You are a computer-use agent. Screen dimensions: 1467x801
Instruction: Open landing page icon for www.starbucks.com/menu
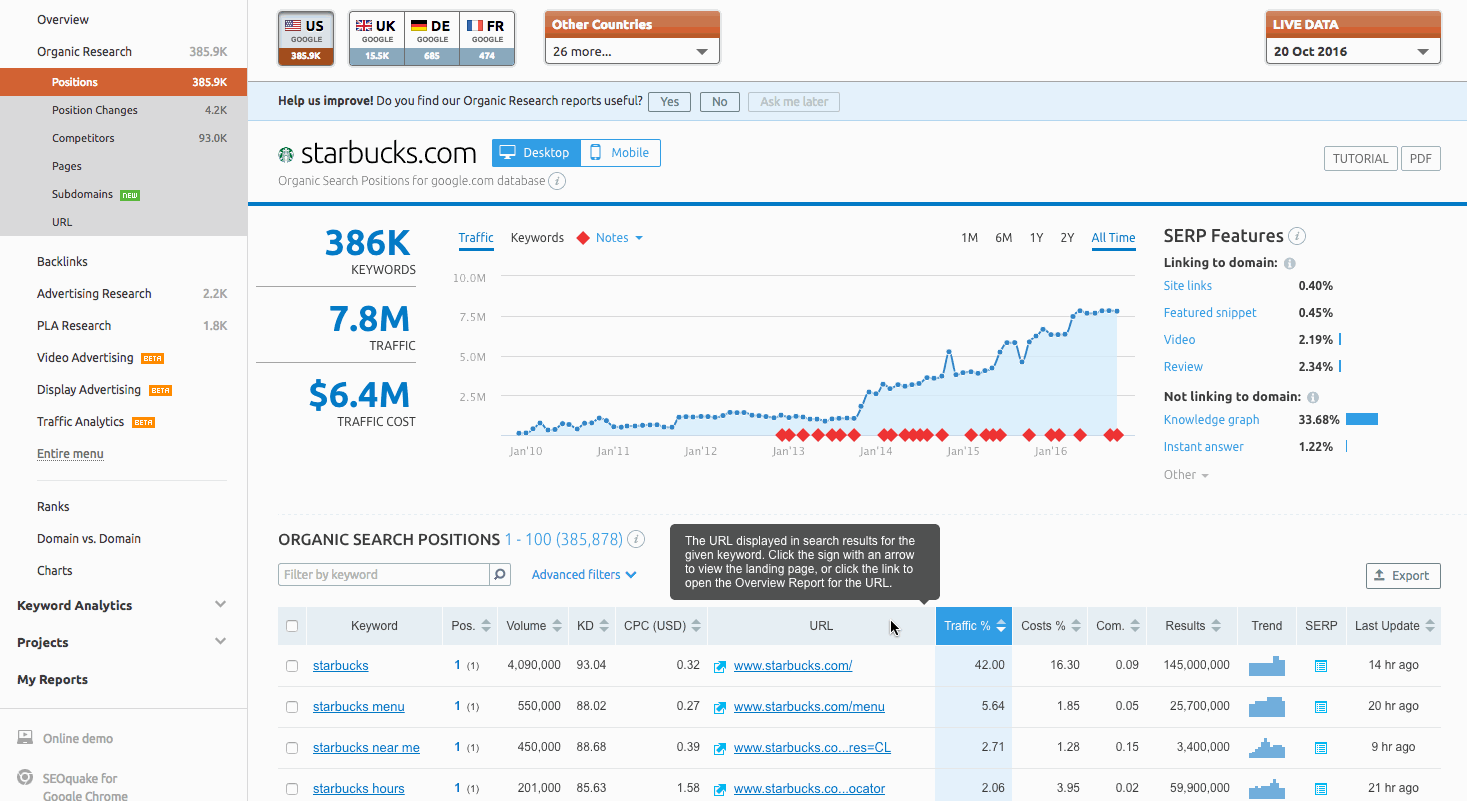tap(719, 707)
